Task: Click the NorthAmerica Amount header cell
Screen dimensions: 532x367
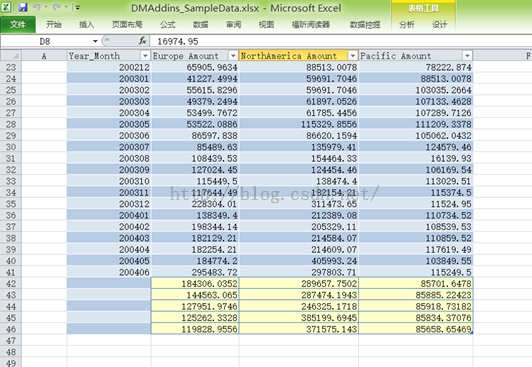Action: click(x=299, y=56)
